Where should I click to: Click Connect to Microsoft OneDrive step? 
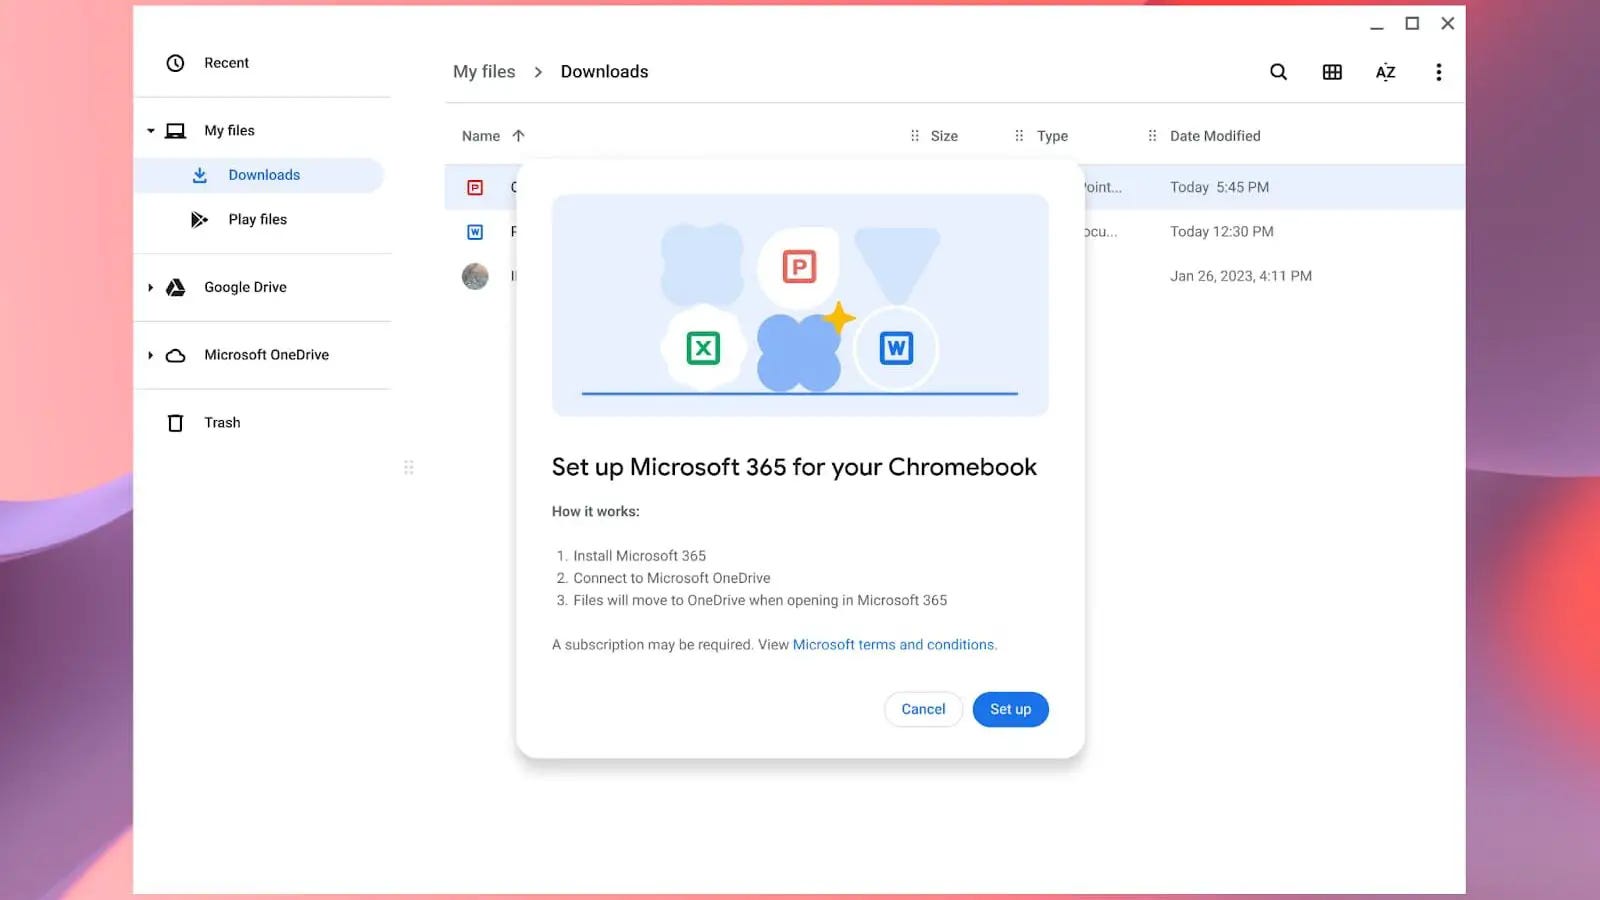[671, 578]
